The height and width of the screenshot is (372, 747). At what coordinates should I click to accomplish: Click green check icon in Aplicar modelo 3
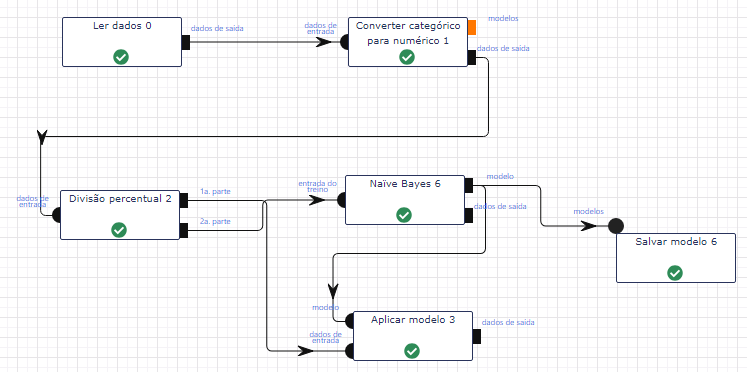pos(412,352)
